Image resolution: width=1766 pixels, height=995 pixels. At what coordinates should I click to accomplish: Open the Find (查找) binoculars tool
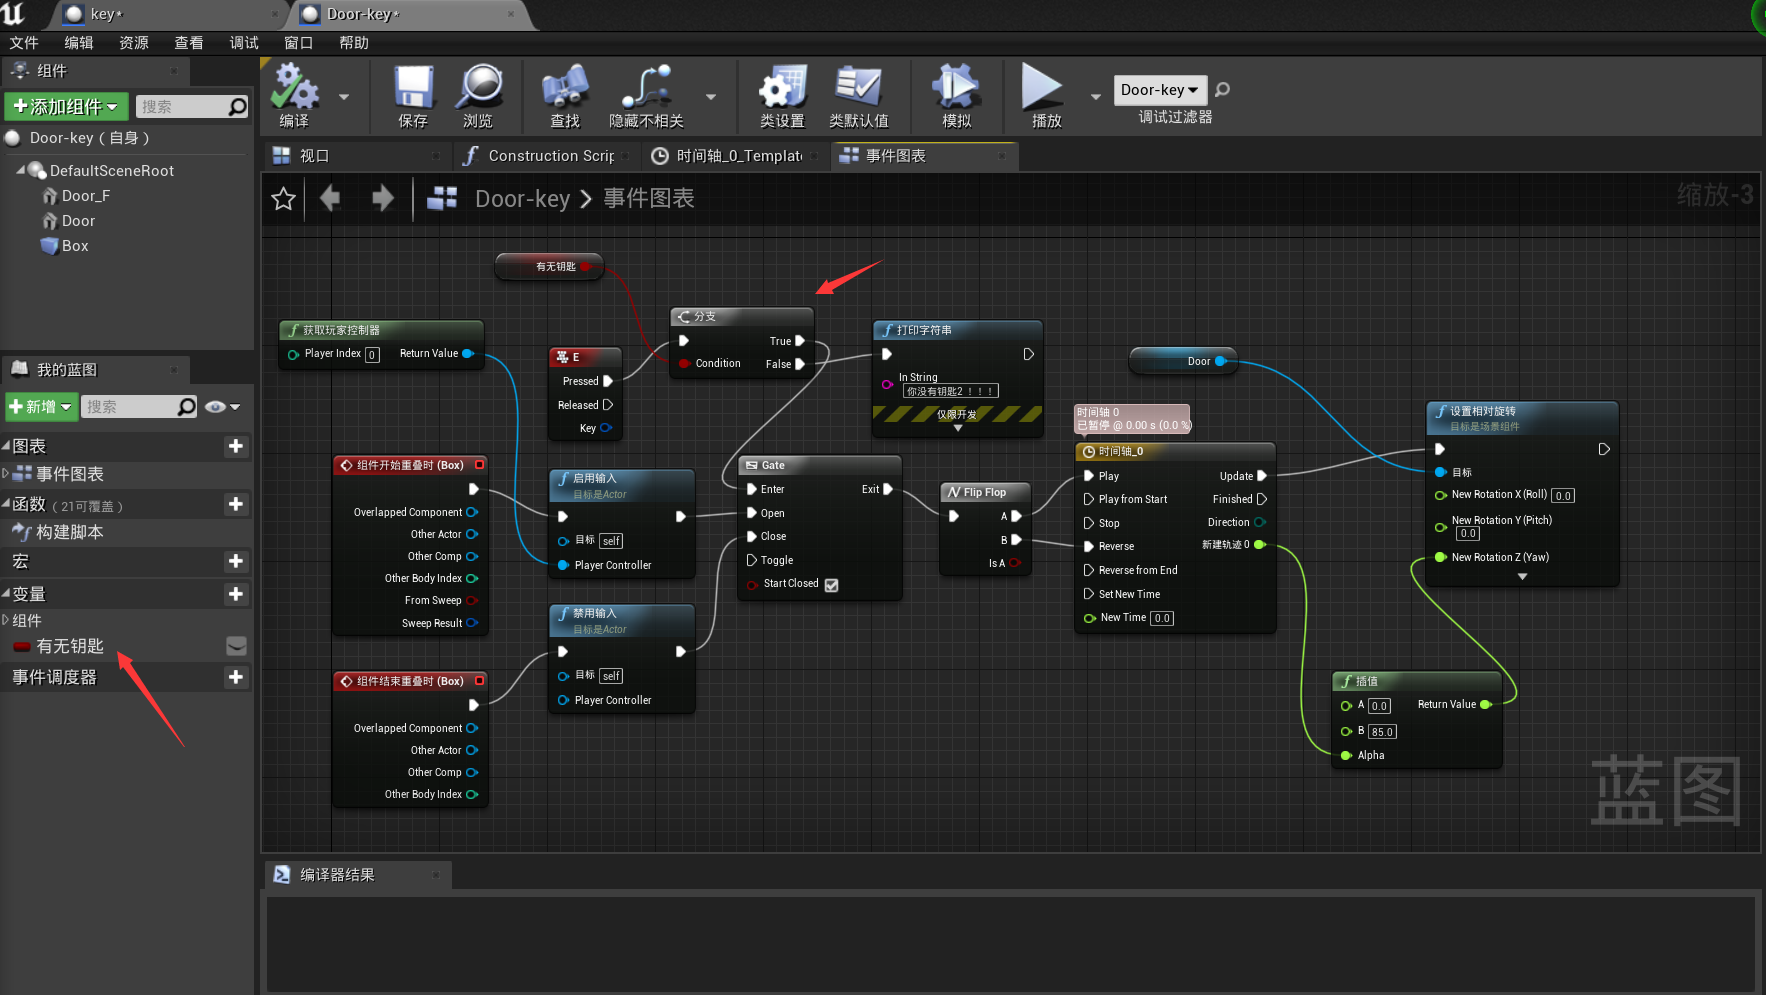pyautogui.click(x=565, y=88)
